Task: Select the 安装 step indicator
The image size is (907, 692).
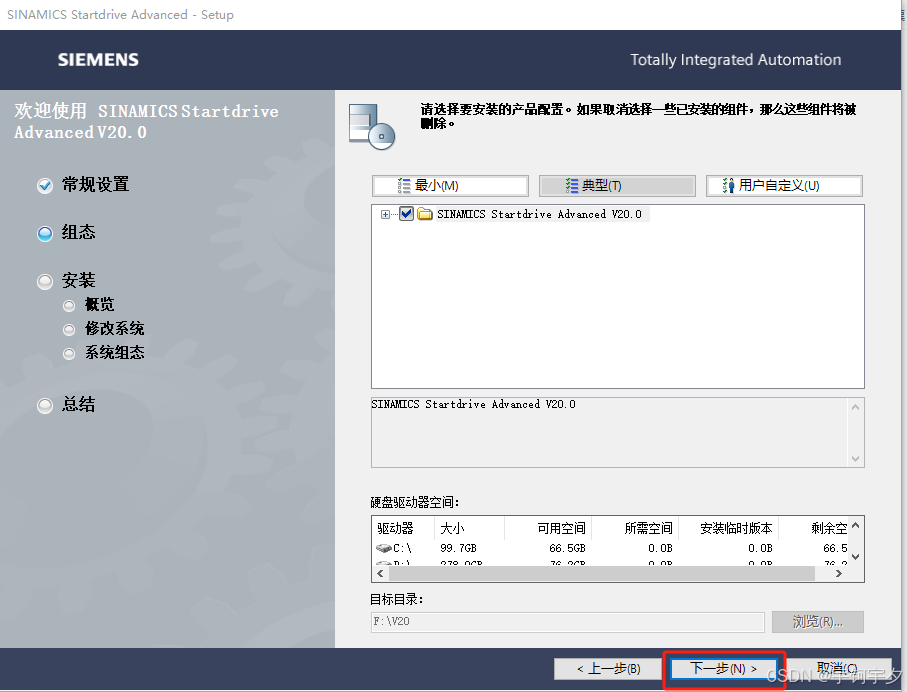Action: 45,281
